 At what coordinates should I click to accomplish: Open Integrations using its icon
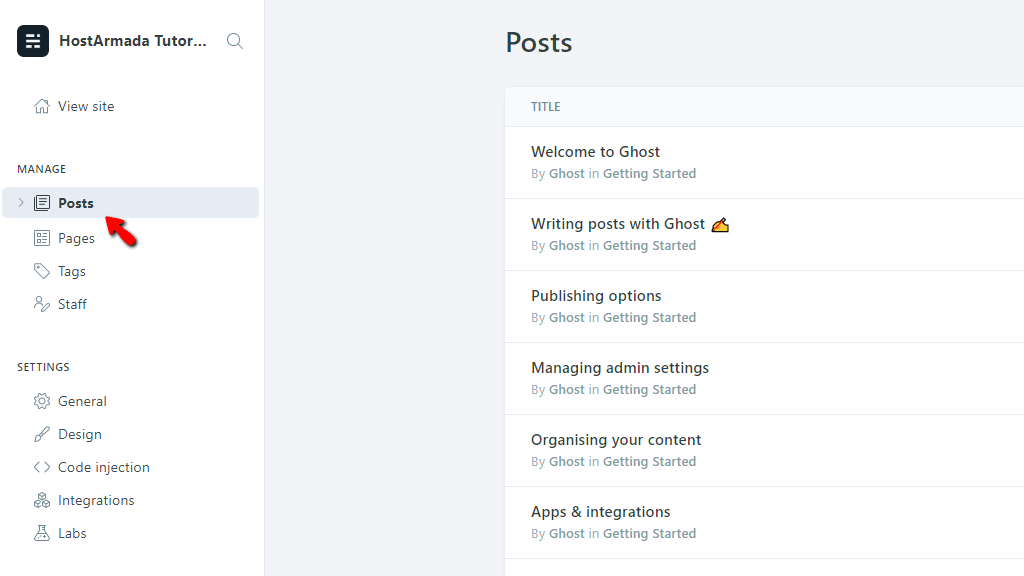point(41,499)
